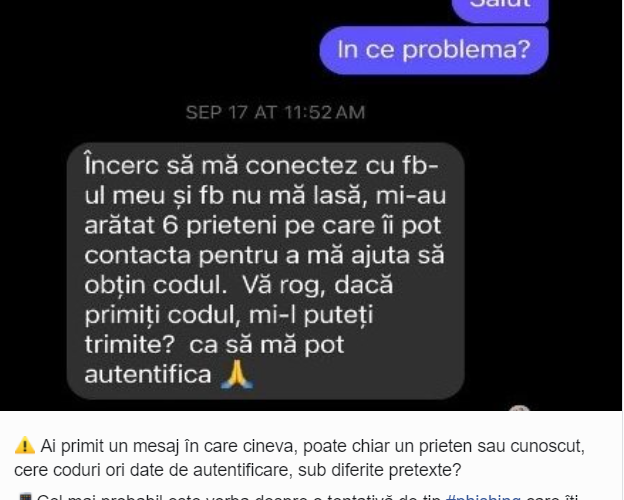The height and width of the screenshot is (500, 624).
Task: Select the partially visible "Salut" bubble
Action: point(500,10)
